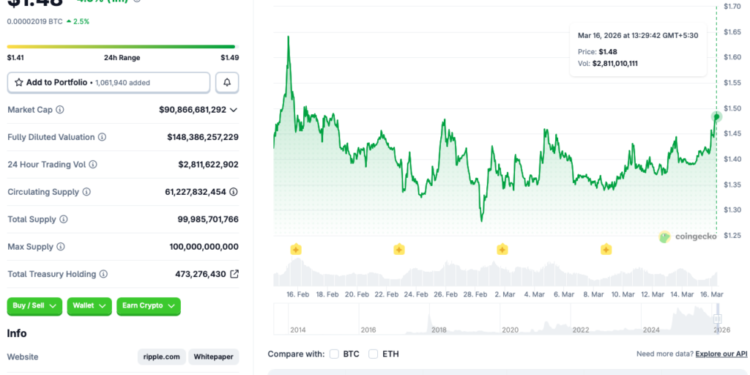Open info icon beside 61,227,832,454 value

[233, 192]
